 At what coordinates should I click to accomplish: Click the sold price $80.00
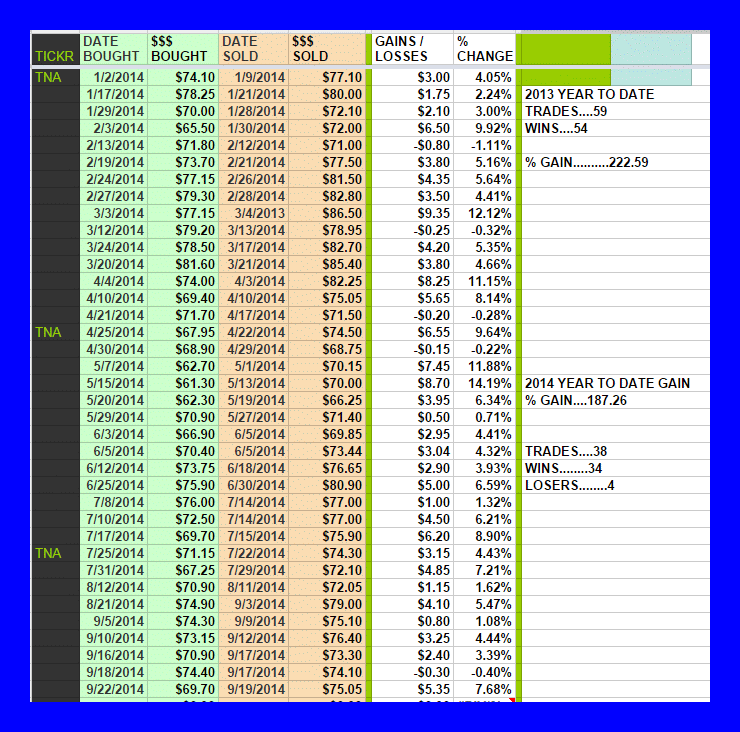(327, 94)
